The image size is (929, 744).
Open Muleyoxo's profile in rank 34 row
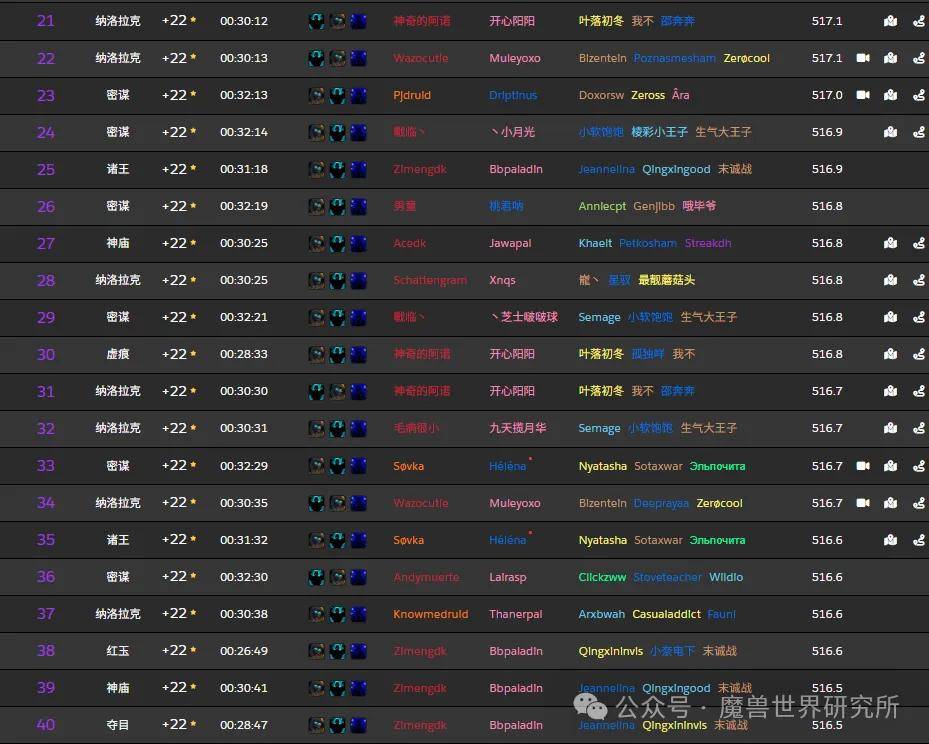click(515, 503)
